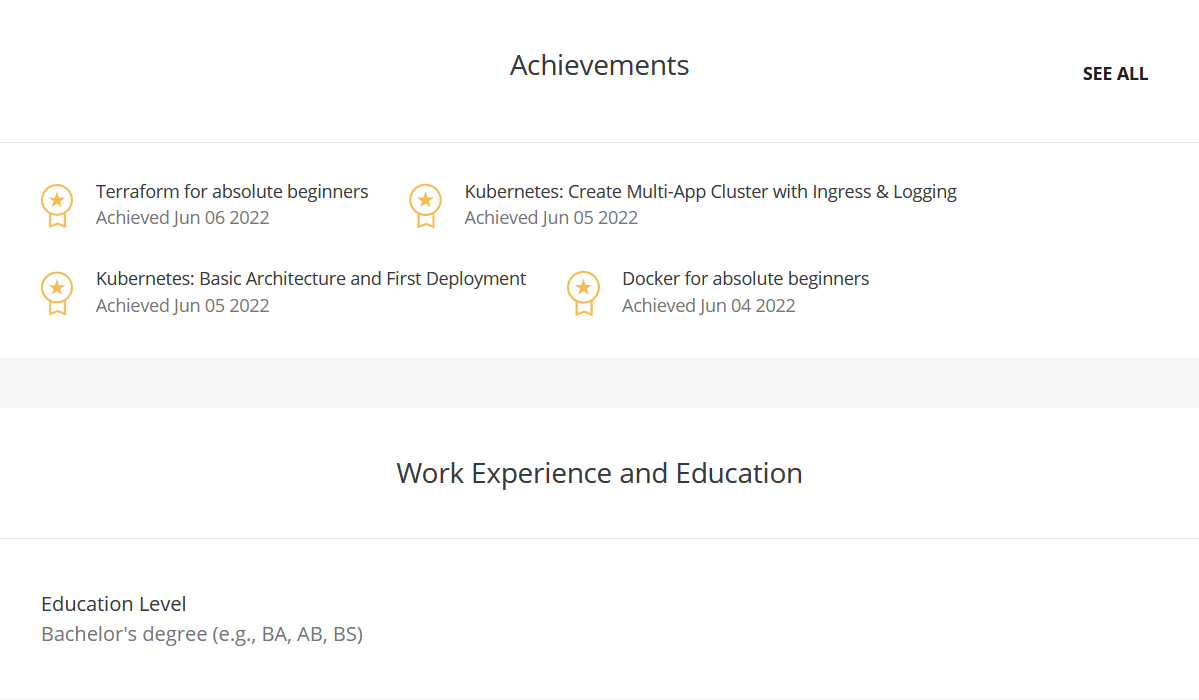Screen dimensions: 1199x700
Task: Open the SEE ALL achievements link
Action: (1115, 74)
